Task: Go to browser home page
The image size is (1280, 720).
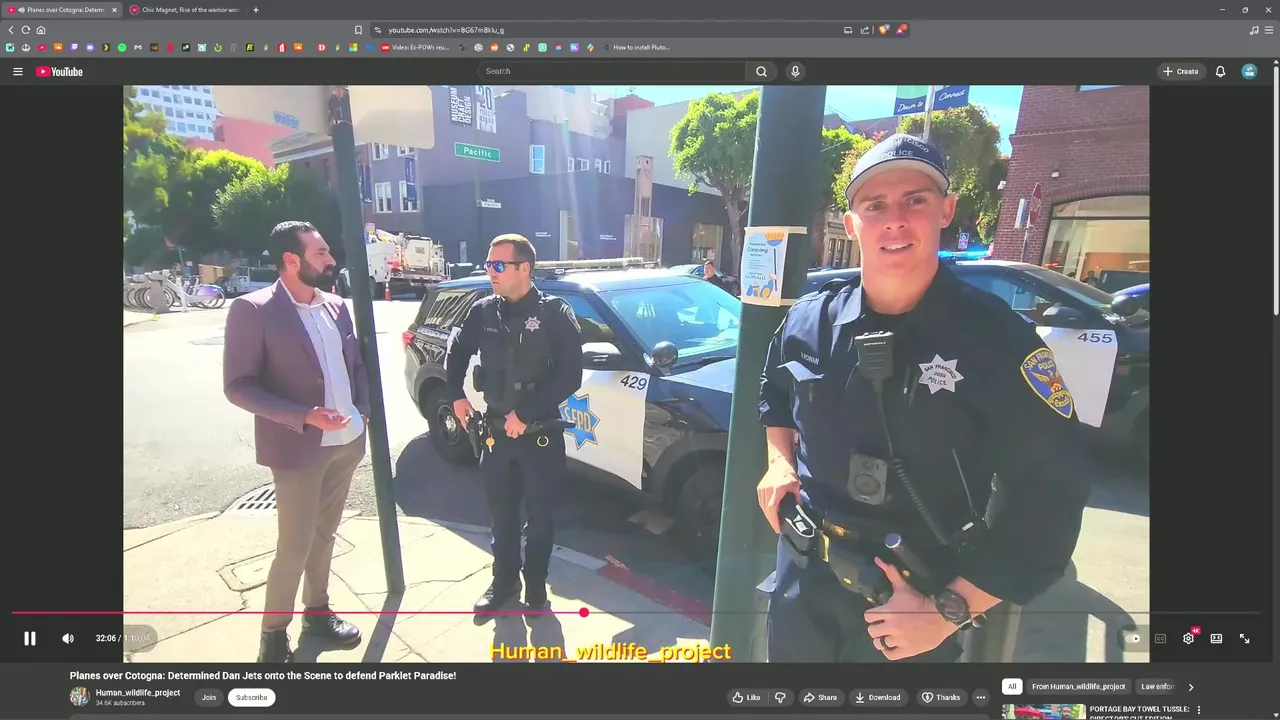Action: click(x=41, y=30)
